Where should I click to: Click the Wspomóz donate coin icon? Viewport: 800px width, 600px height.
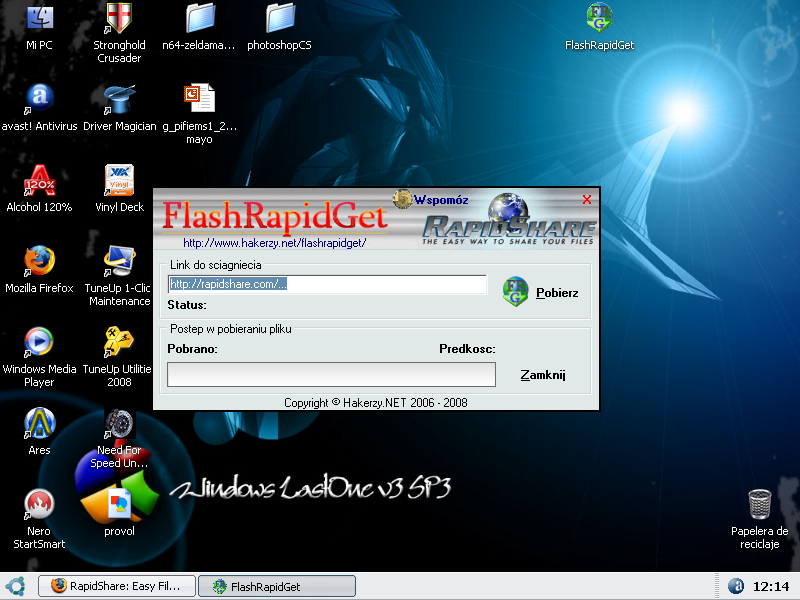pyautogui.click(x=402, y=199)
